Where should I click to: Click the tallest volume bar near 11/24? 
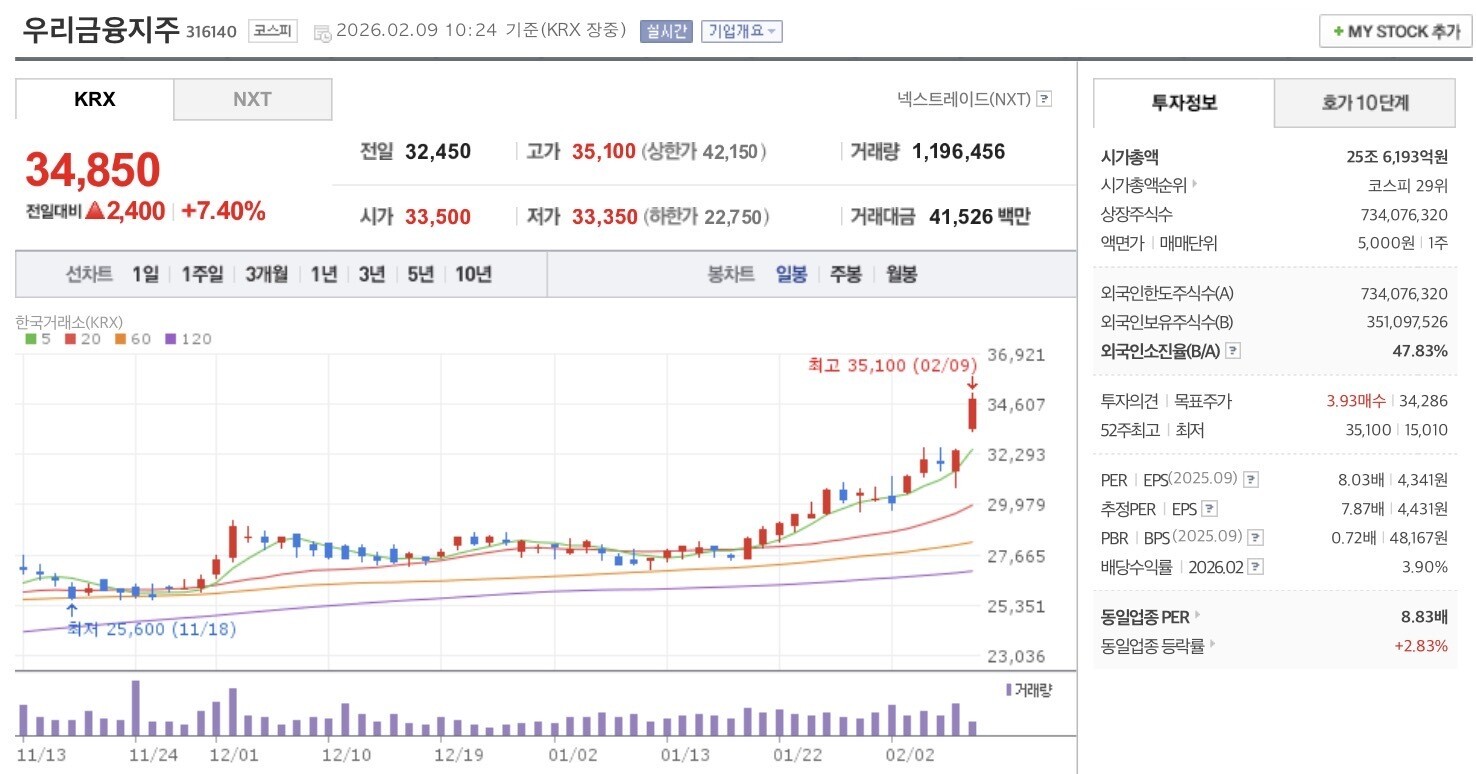[x=136, y=708]
